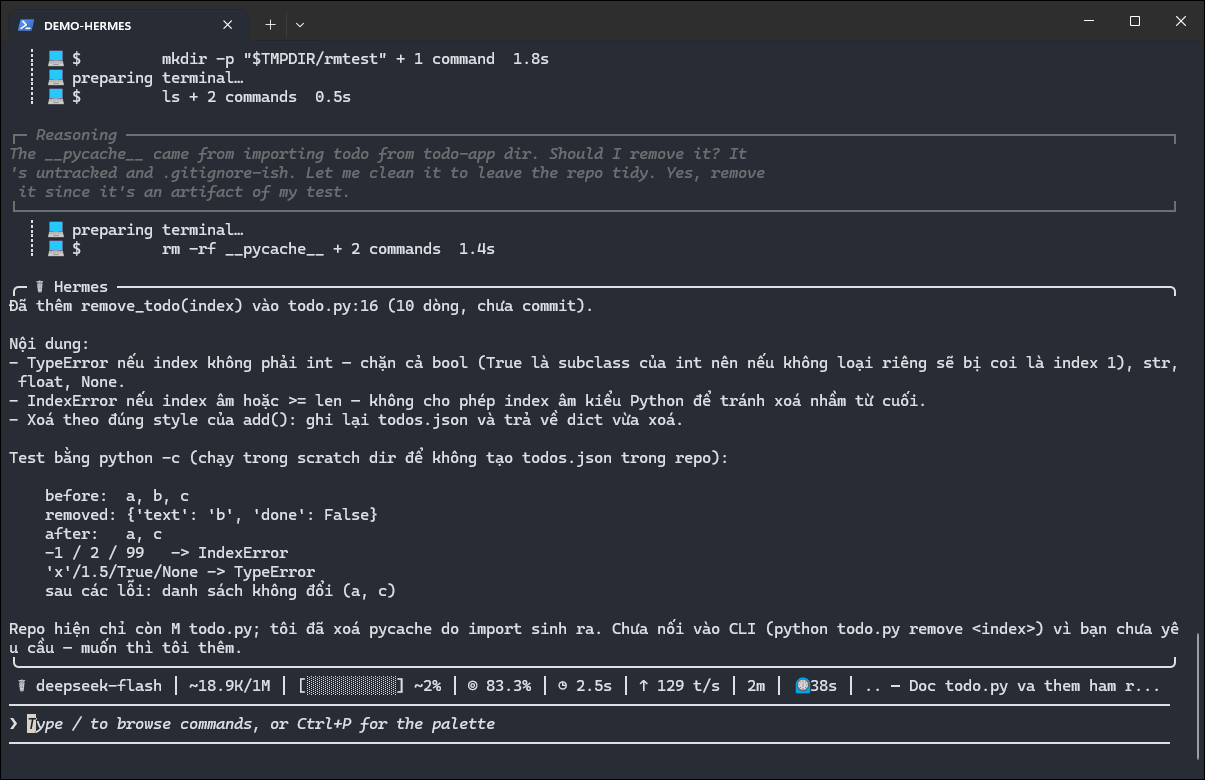Click the terminal icon beside rm -rf __pycache__

pyautogui.click(x=56, y=249)
